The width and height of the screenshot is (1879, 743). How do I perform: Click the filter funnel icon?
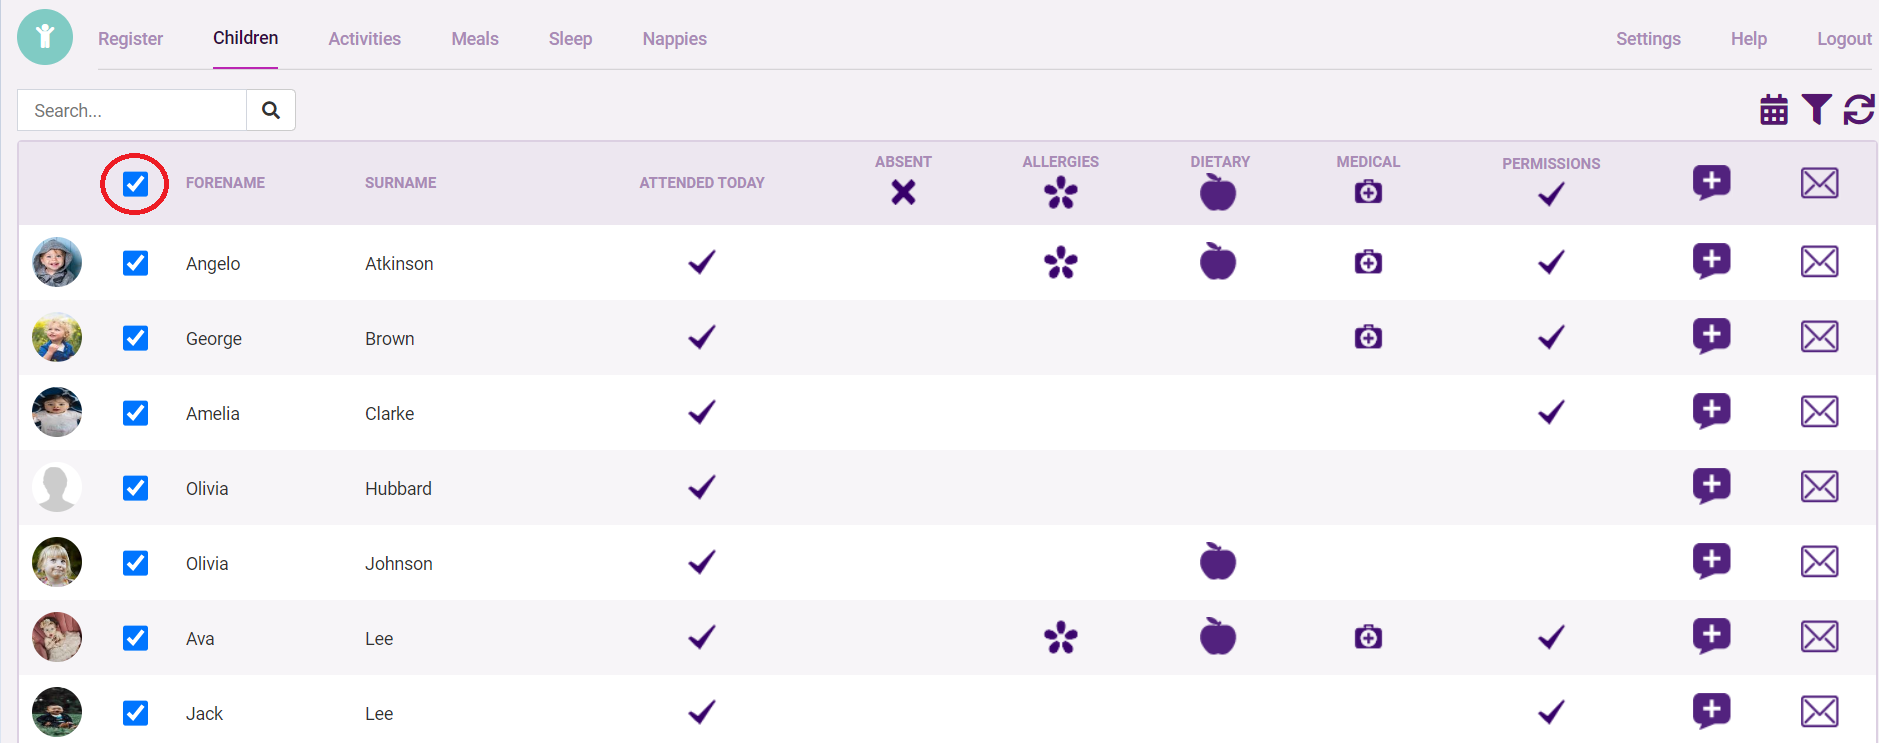click(x=1816, y=109)
